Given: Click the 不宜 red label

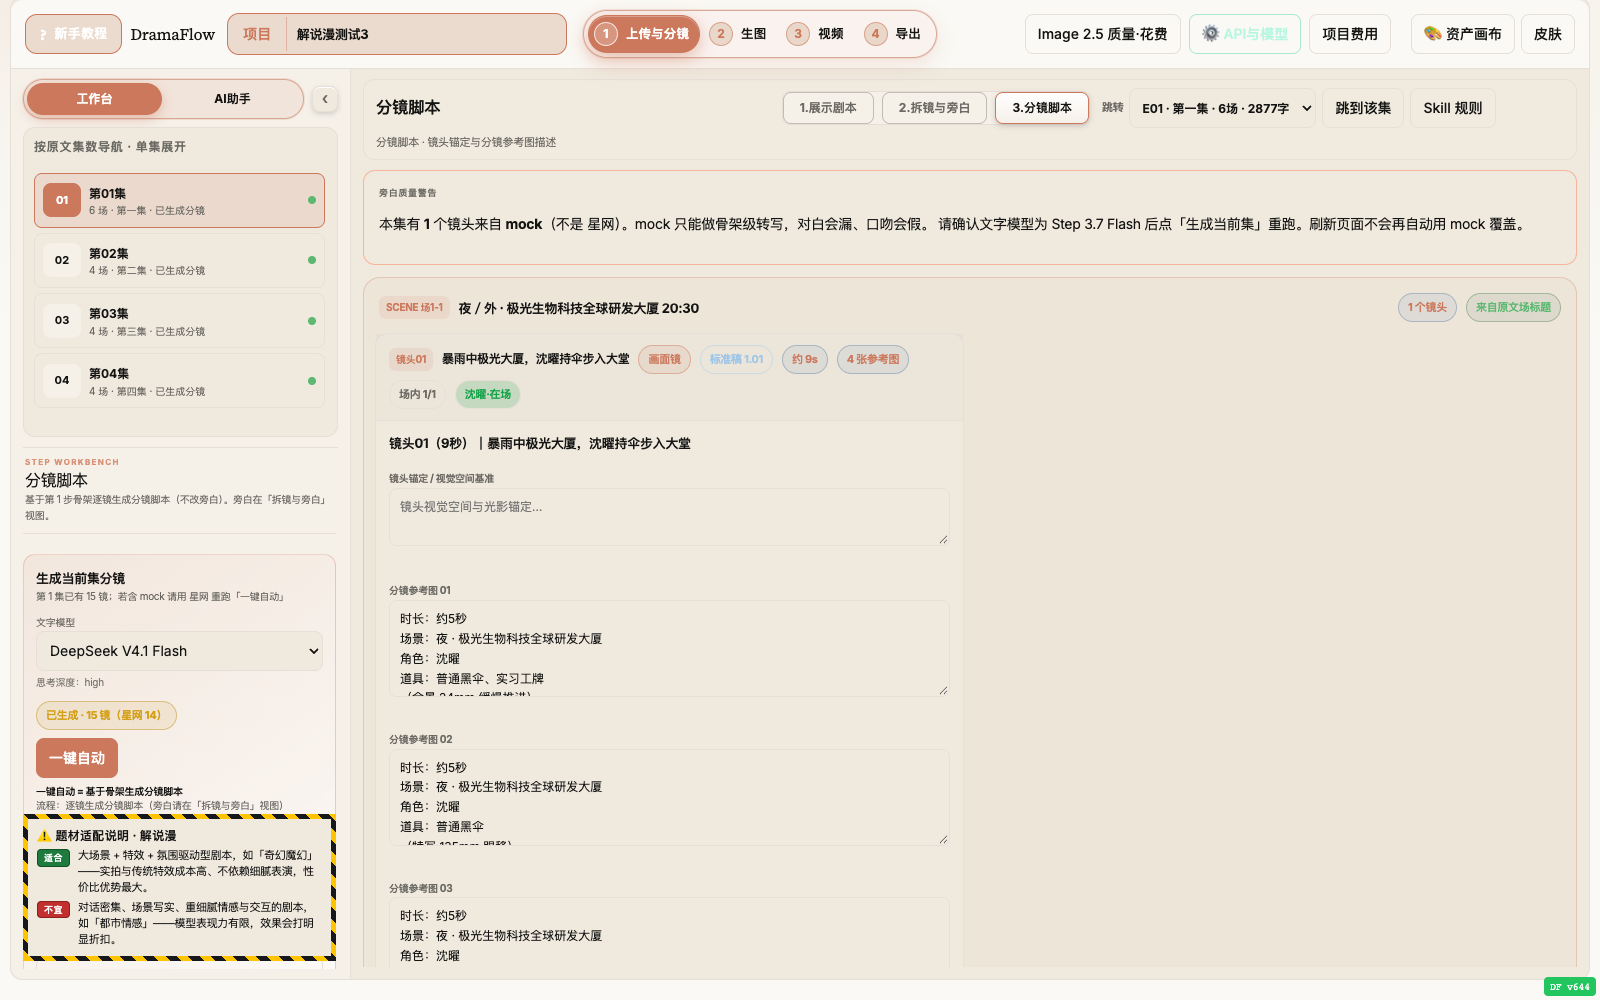Looking at the screenshot, I should (53, 910).
